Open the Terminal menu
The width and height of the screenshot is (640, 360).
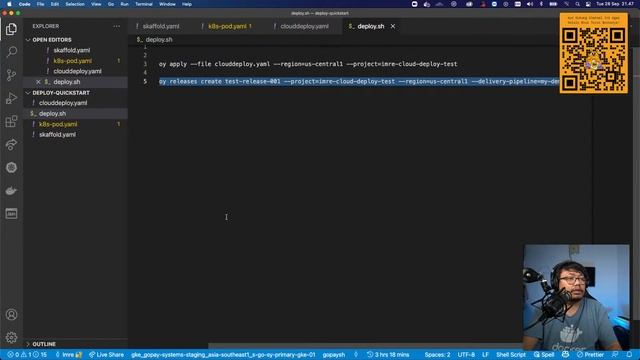point(144,4)
